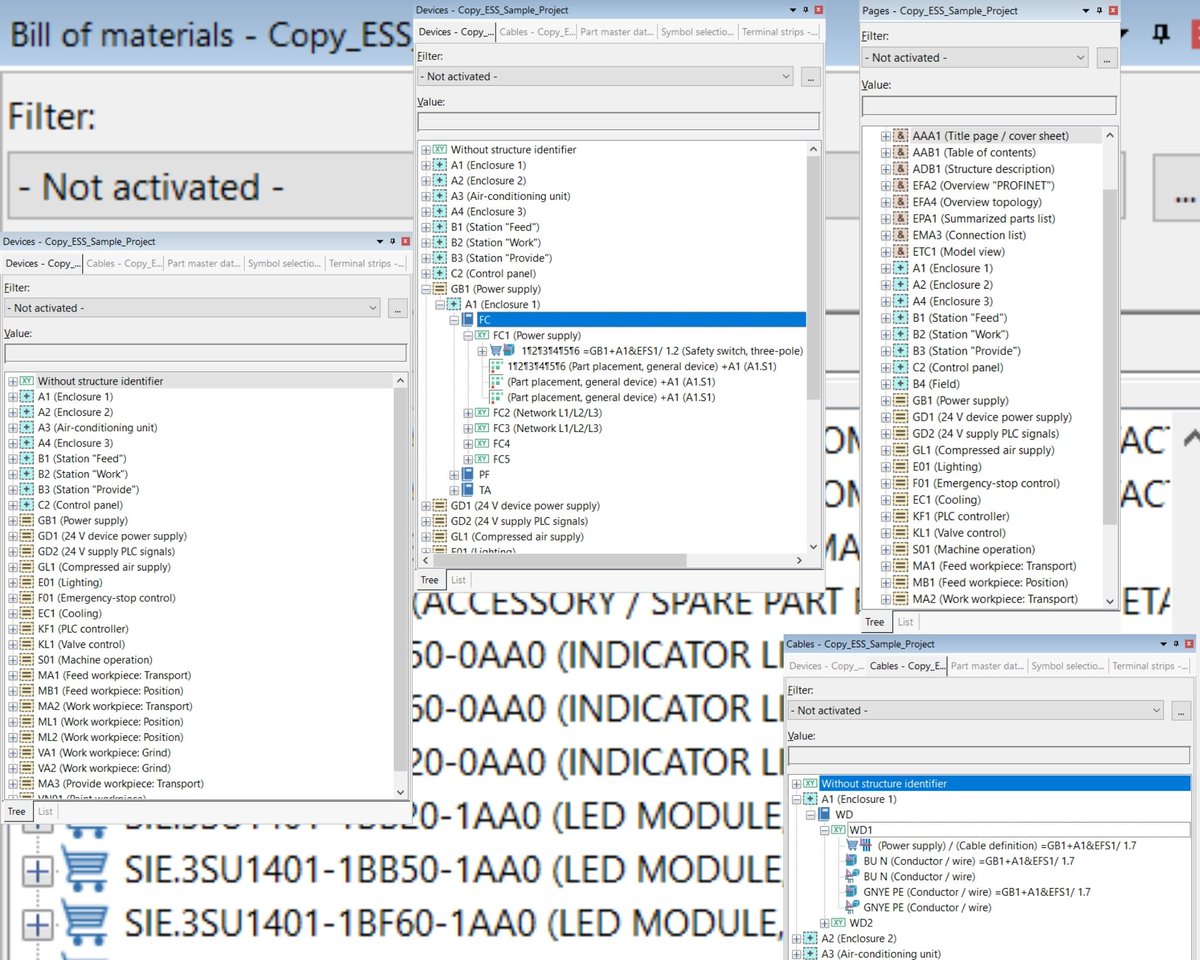Select A2 (Enclosure 2) in Cables window
This screenshot has height=960, width=1200.
tap(858, 939)
